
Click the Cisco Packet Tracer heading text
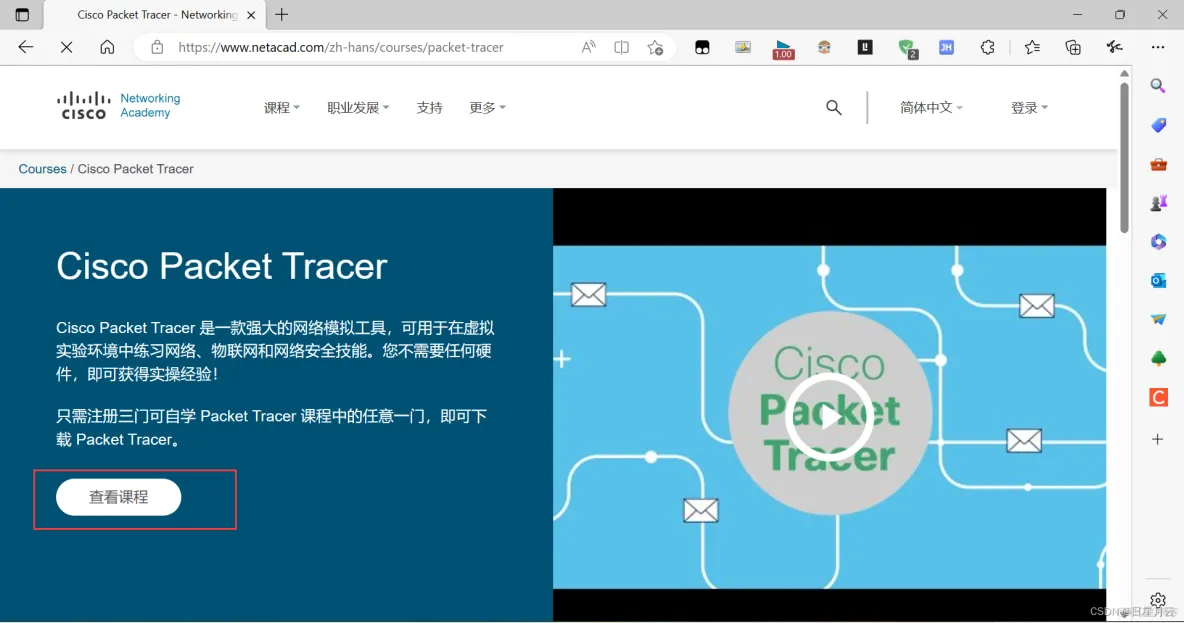[x=221, y=266]
